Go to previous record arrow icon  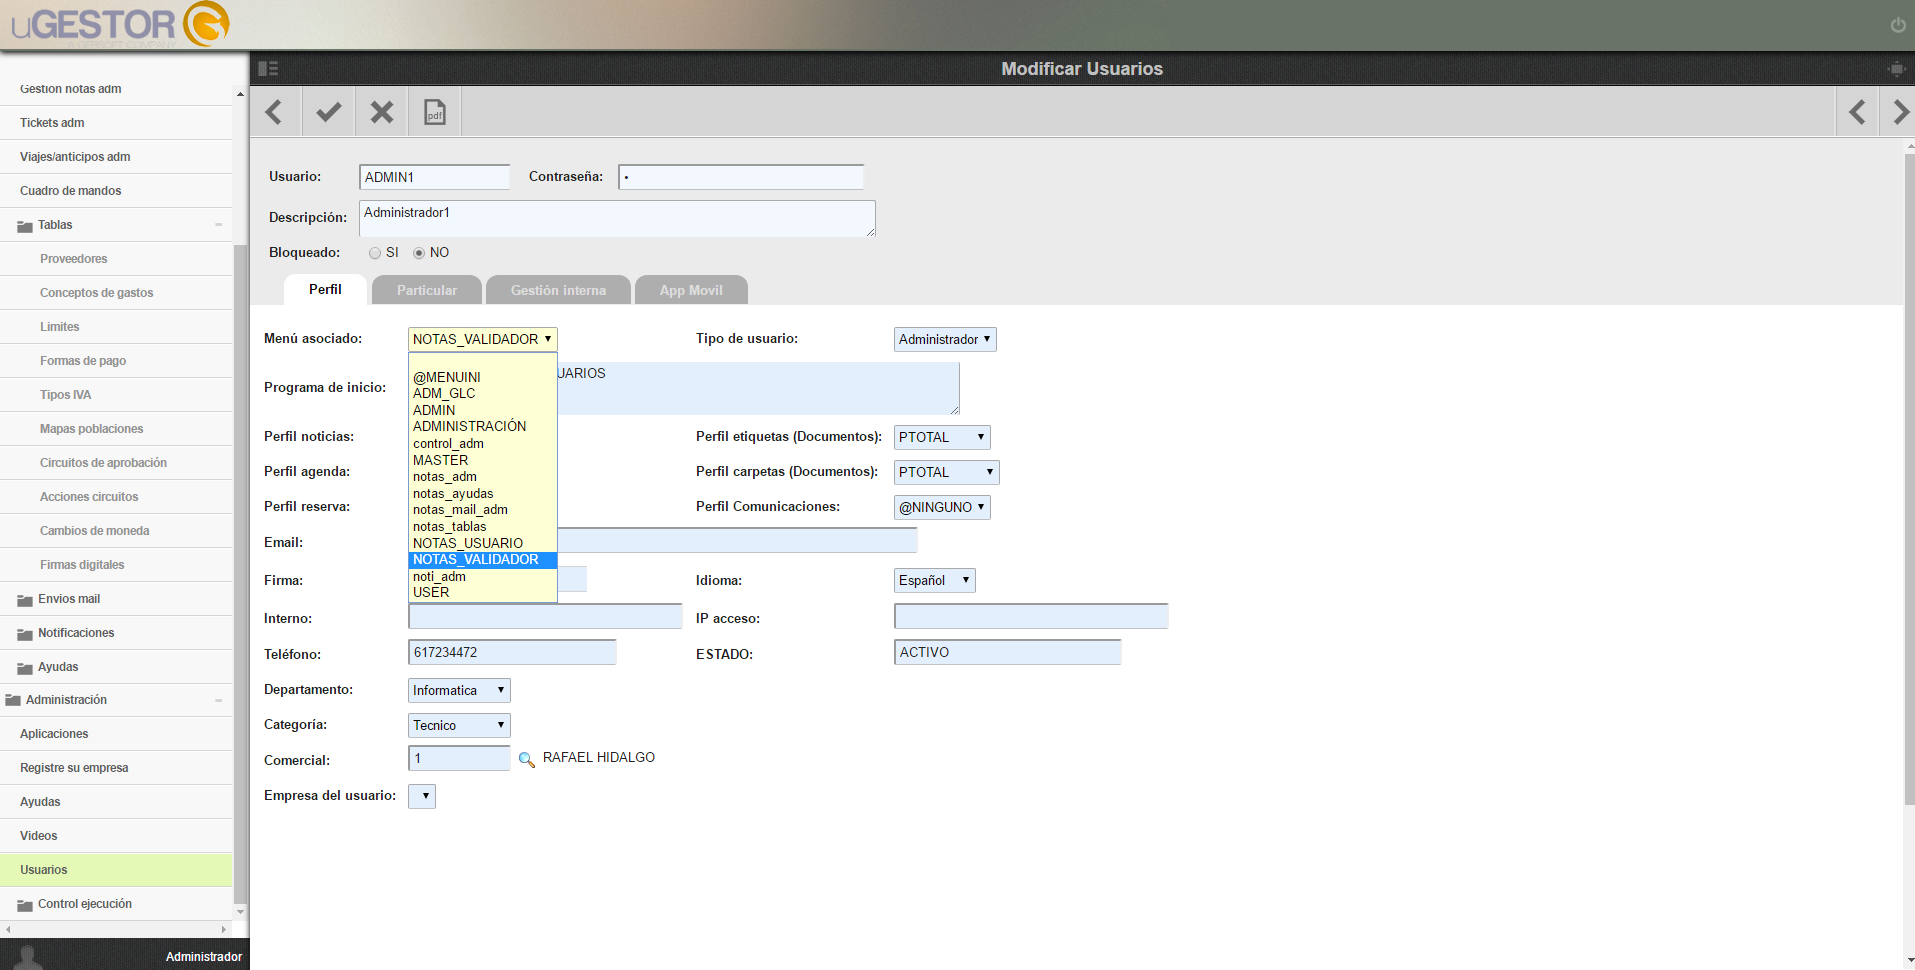pyautogui.click(x=1857, y=111)
